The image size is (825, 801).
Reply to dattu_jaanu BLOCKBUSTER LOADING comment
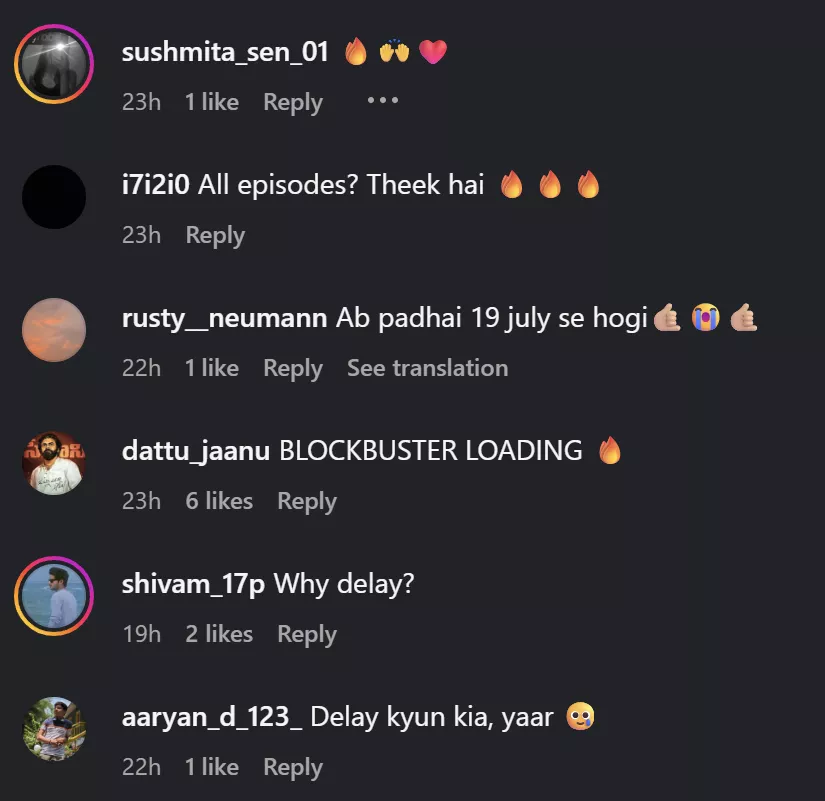coord(307,502)
